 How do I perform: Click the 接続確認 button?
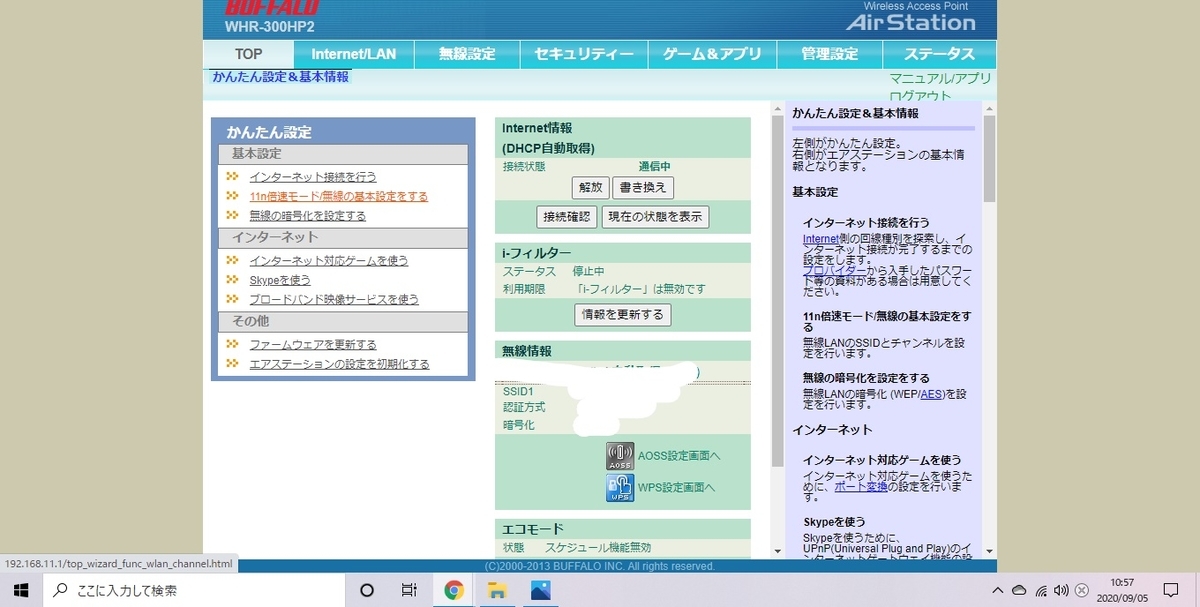tap(567, 216)
